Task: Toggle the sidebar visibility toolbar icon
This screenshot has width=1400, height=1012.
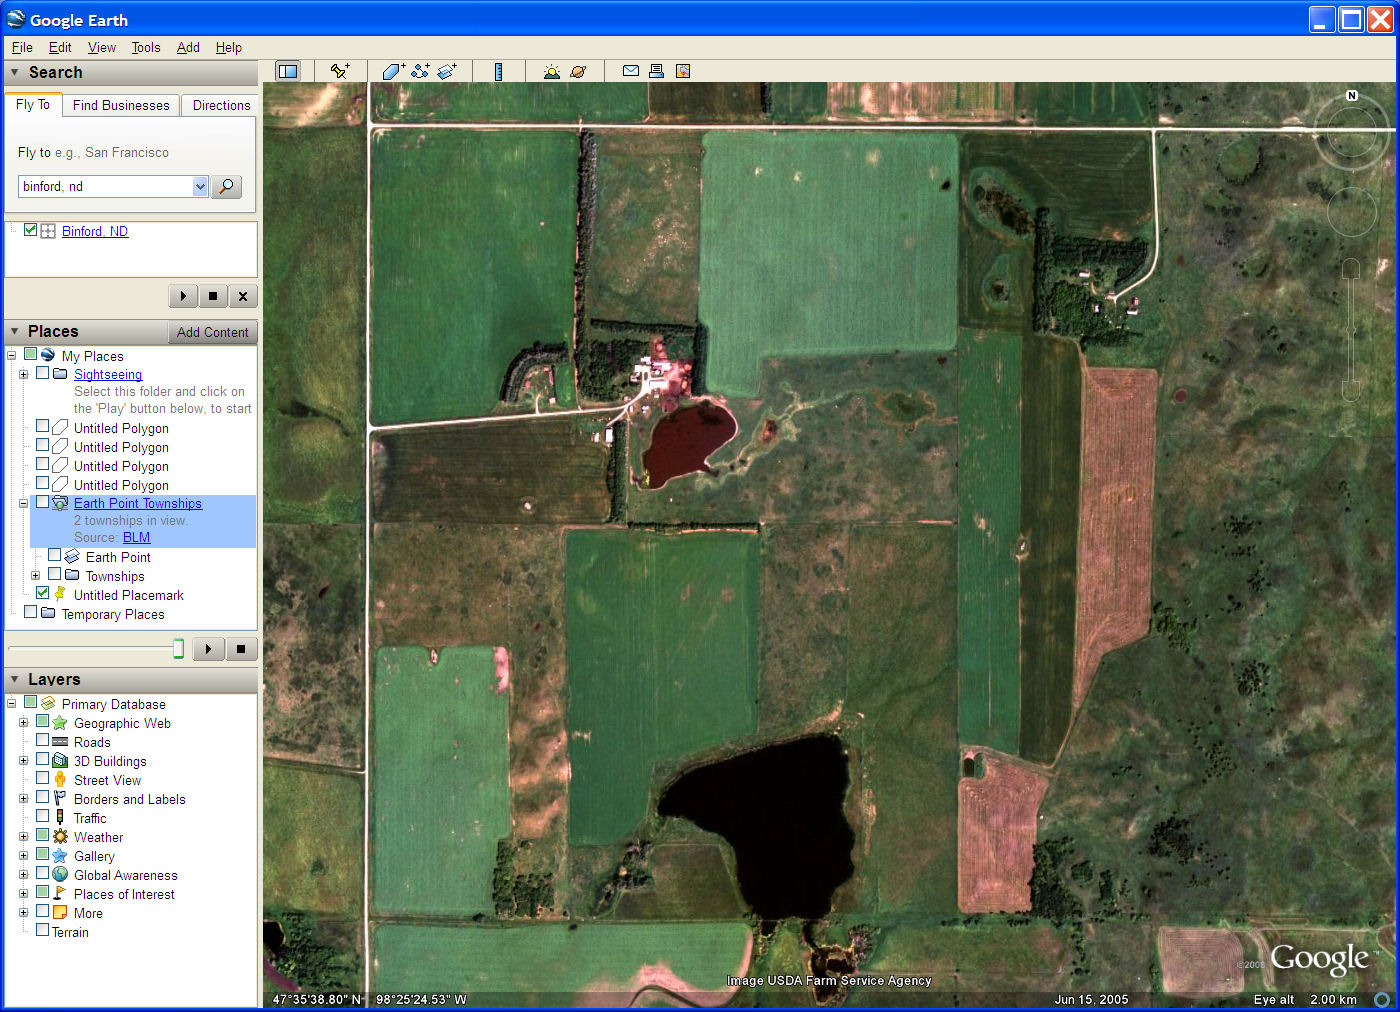Action: tap(288, 71)
